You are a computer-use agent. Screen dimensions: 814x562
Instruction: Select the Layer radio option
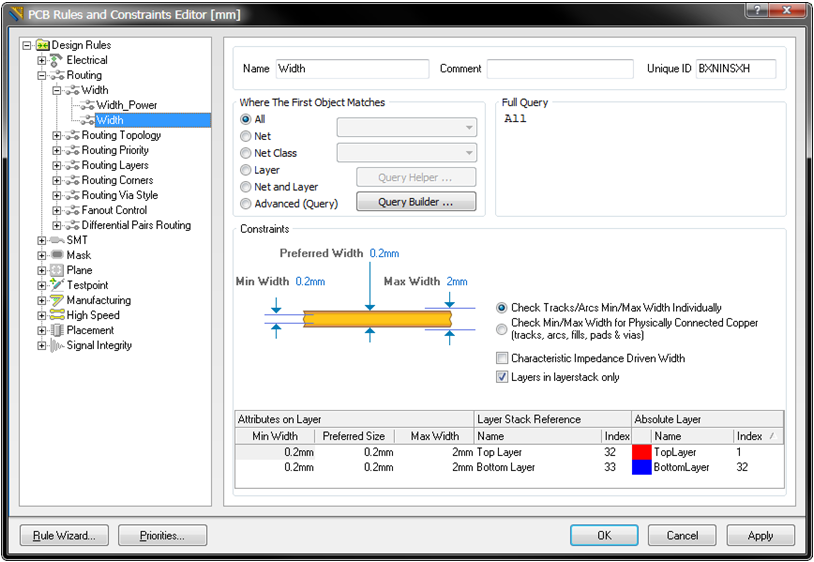pyautogui.click(x=246, y=170)
